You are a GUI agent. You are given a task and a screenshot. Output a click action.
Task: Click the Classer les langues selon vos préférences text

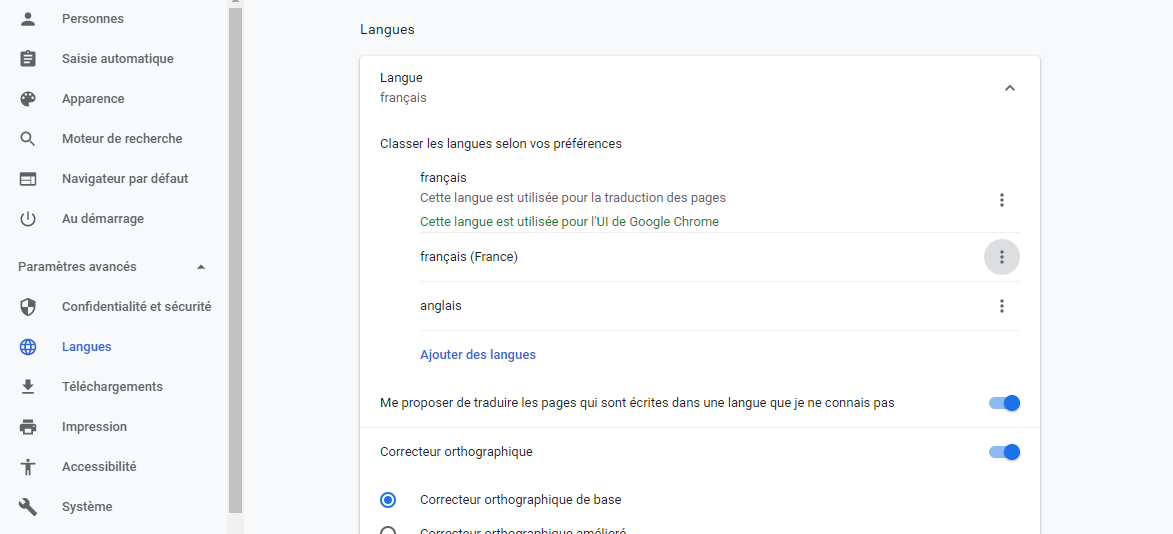[500, 144]
